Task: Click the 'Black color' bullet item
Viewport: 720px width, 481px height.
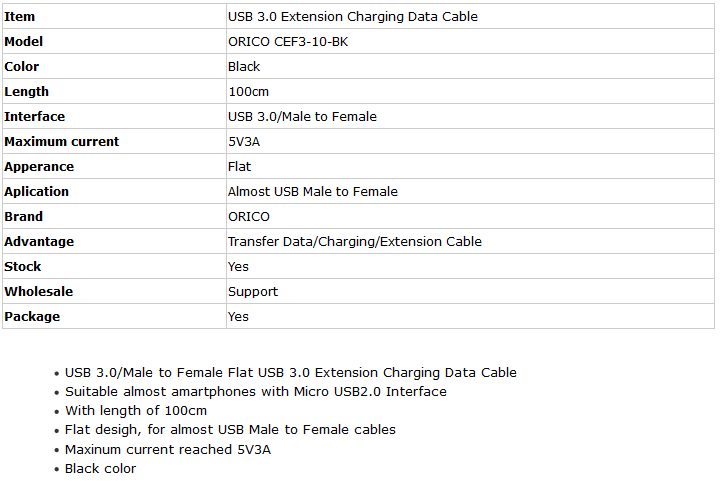Action: (x=100, y=468)
